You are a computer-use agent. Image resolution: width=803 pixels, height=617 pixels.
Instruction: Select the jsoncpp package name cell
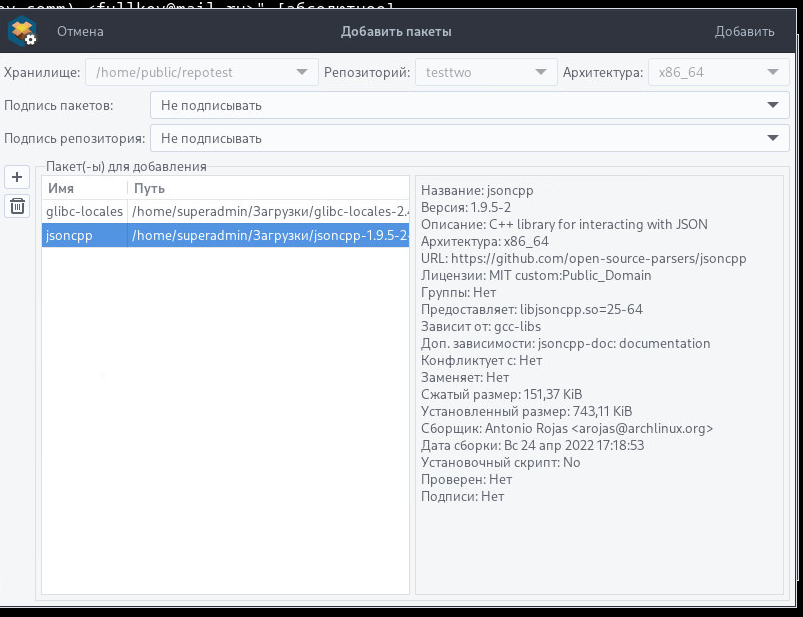pyautogui.click(x=85, y=236)
